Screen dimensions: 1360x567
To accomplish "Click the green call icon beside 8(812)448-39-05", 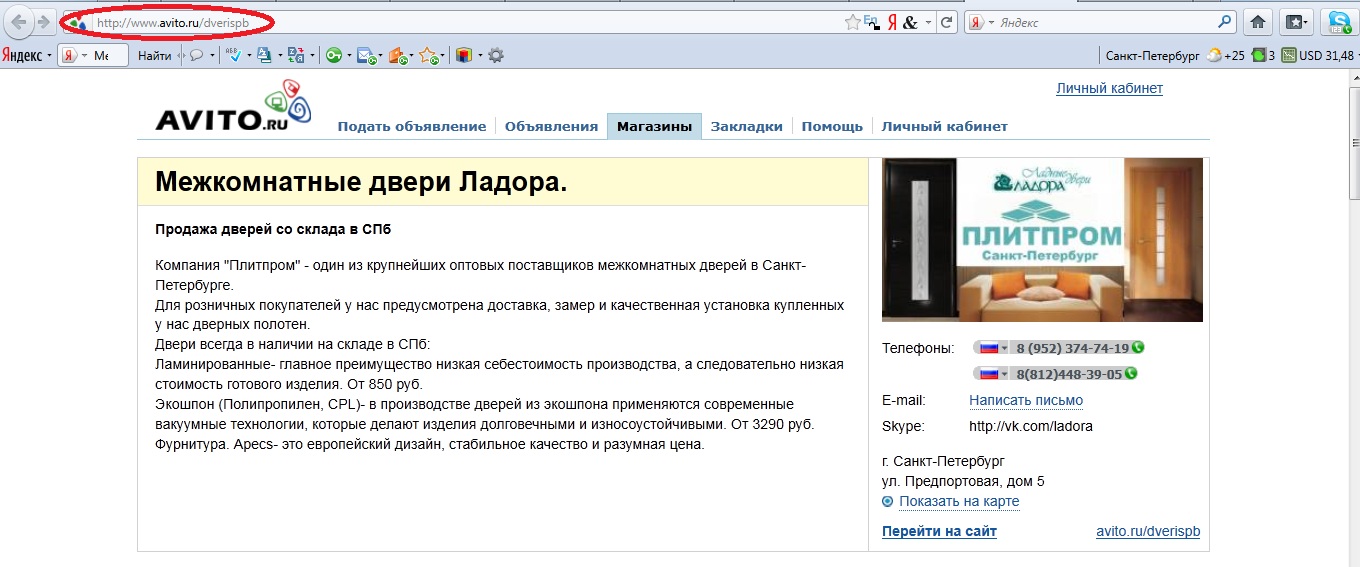I will [1131, 373].
